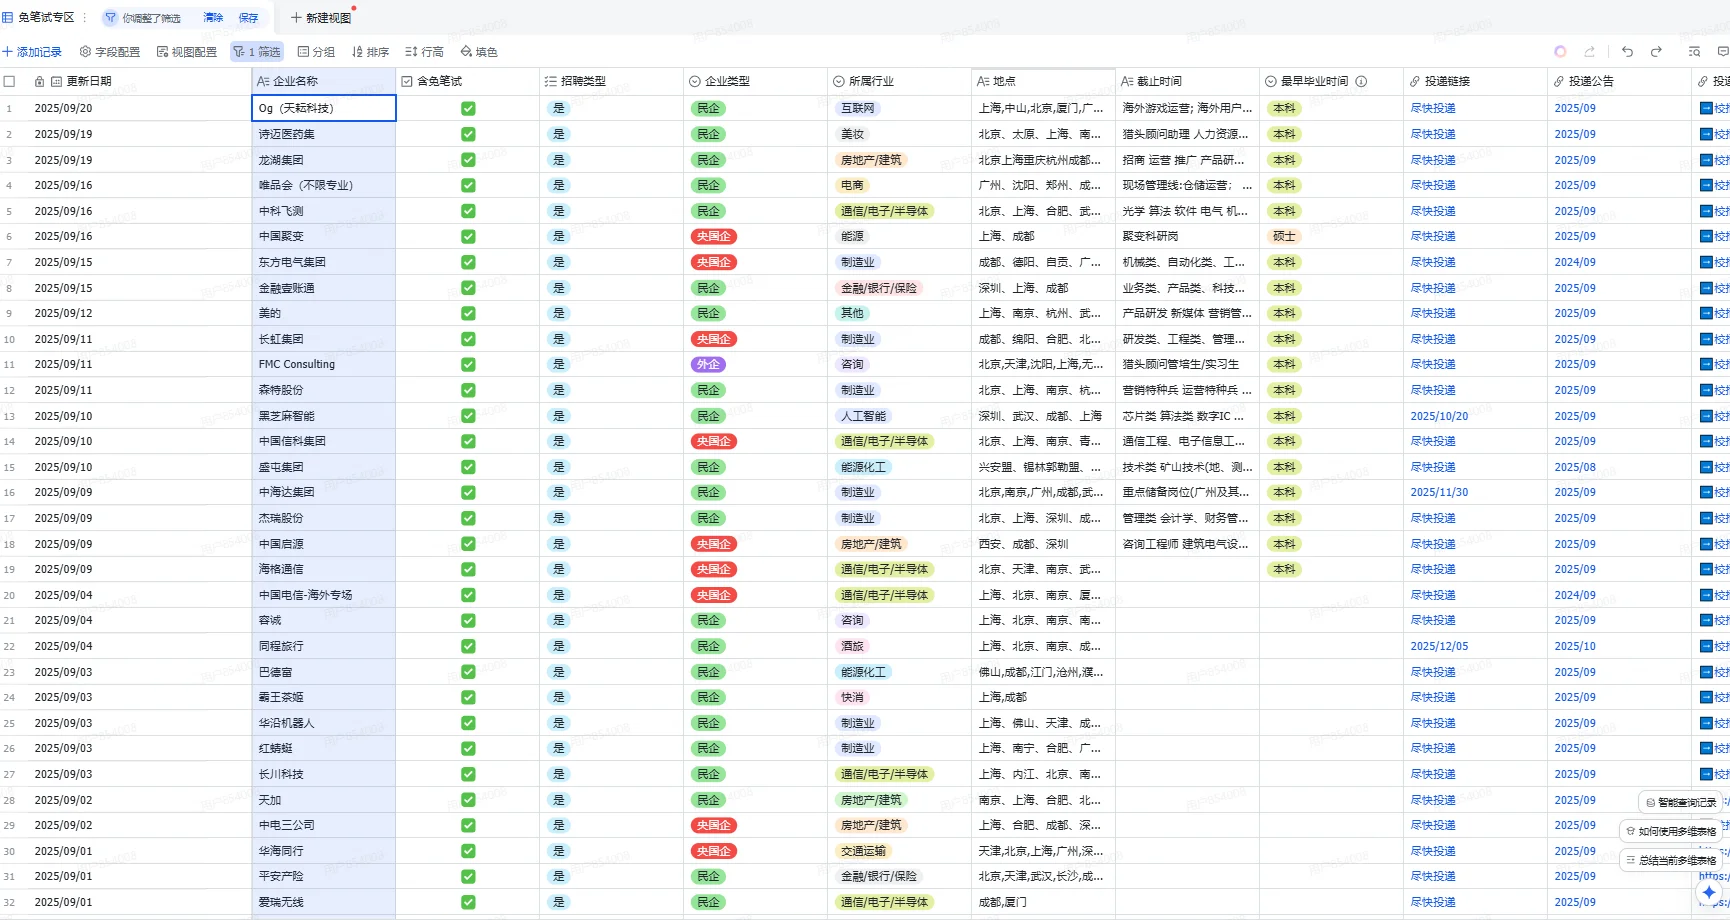The width and height of the screenshot is (1730, 920).
Task: Toggle 含免笔试 checkbox for 中国聚变
Action: click(468, 237)
